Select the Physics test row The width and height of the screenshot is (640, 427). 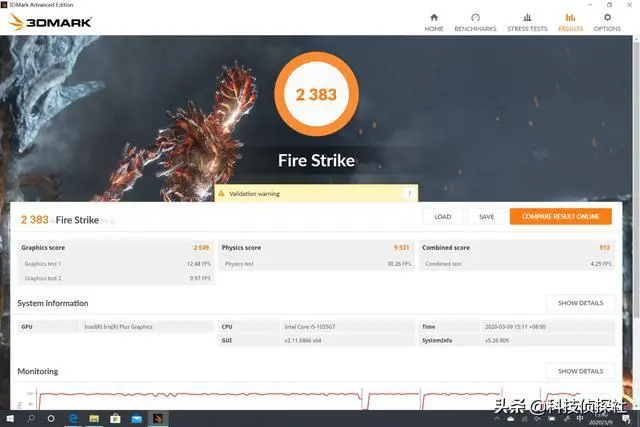pyautogui.click(x=317, y=264)
